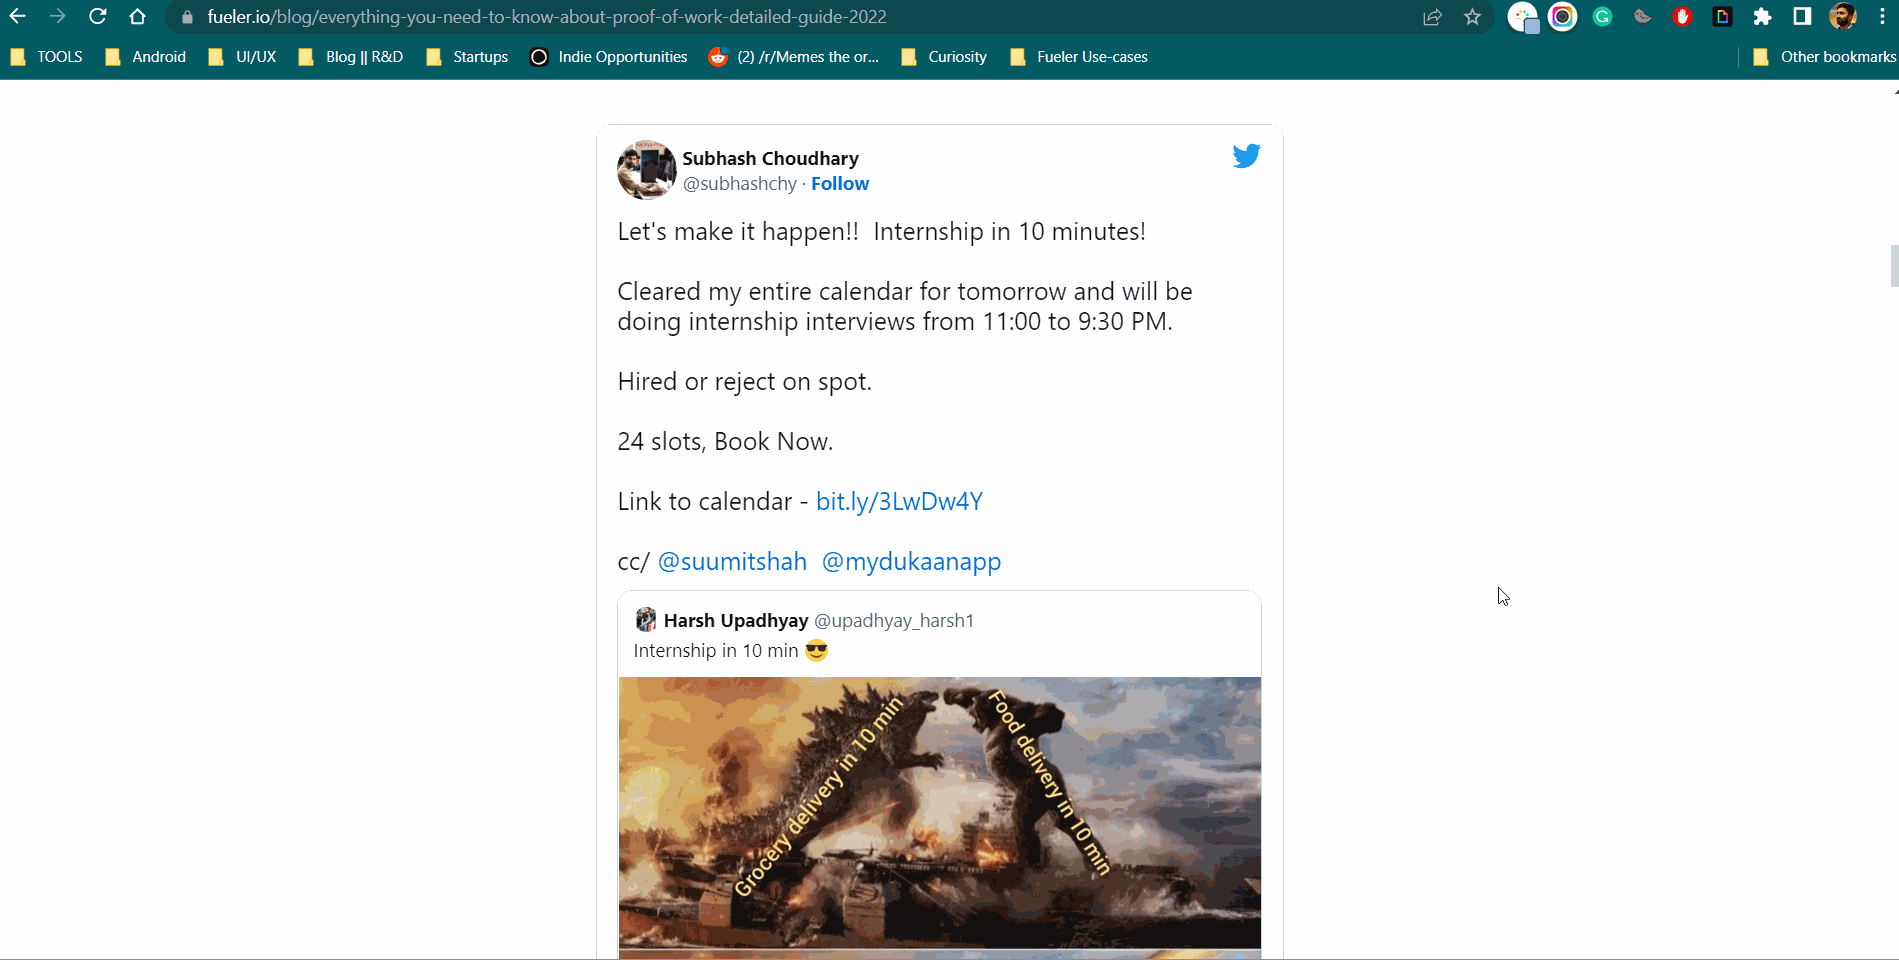The height and width of the screenshot is (960, 1899).
Task: Open the Extensions puzzle piece menu
Action: [x=1762, y=17]
